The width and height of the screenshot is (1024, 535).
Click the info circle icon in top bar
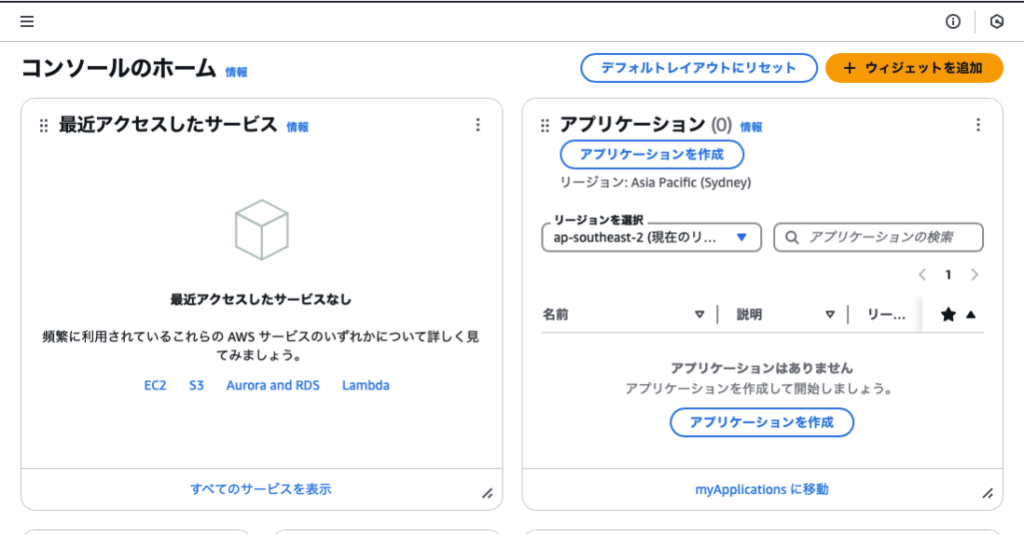[953, 21]
